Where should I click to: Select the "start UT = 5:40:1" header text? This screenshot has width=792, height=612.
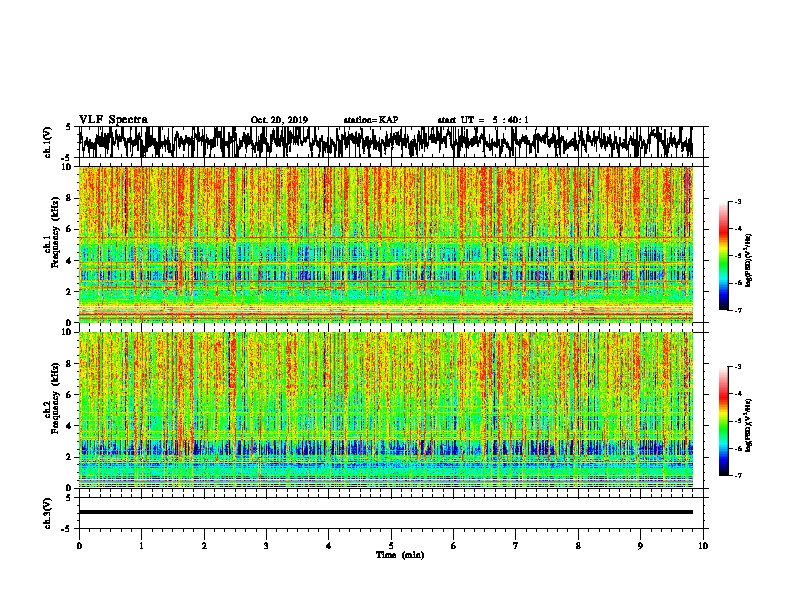click(483, 120)
